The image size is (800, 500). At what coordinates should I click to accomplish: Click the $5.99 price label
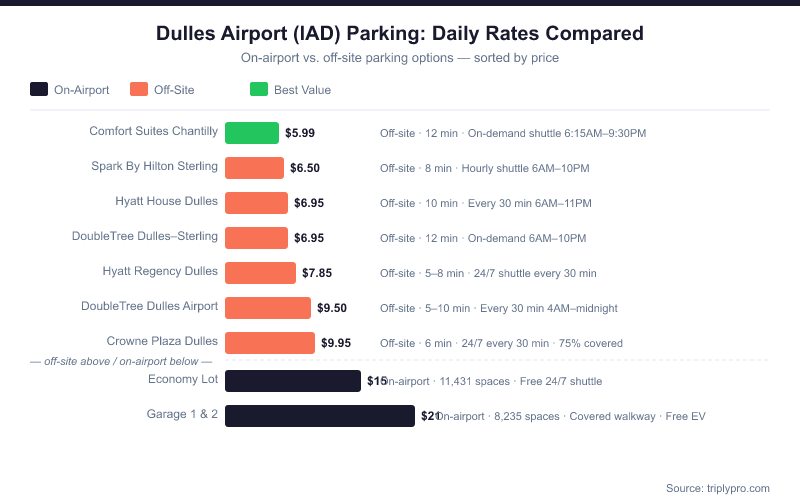pyautogui.click(x=300, y=133)
